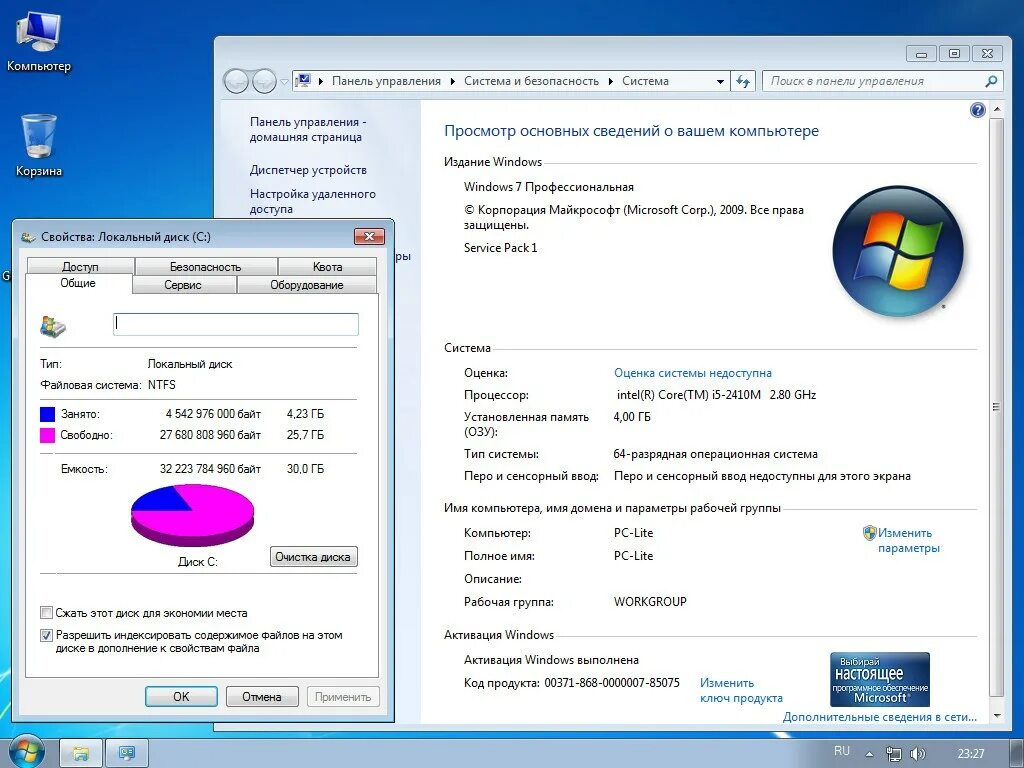Toggle the Сжать этот диск checkbox
The width and height of the screenshot is (1024, 768).
[46, 613]
